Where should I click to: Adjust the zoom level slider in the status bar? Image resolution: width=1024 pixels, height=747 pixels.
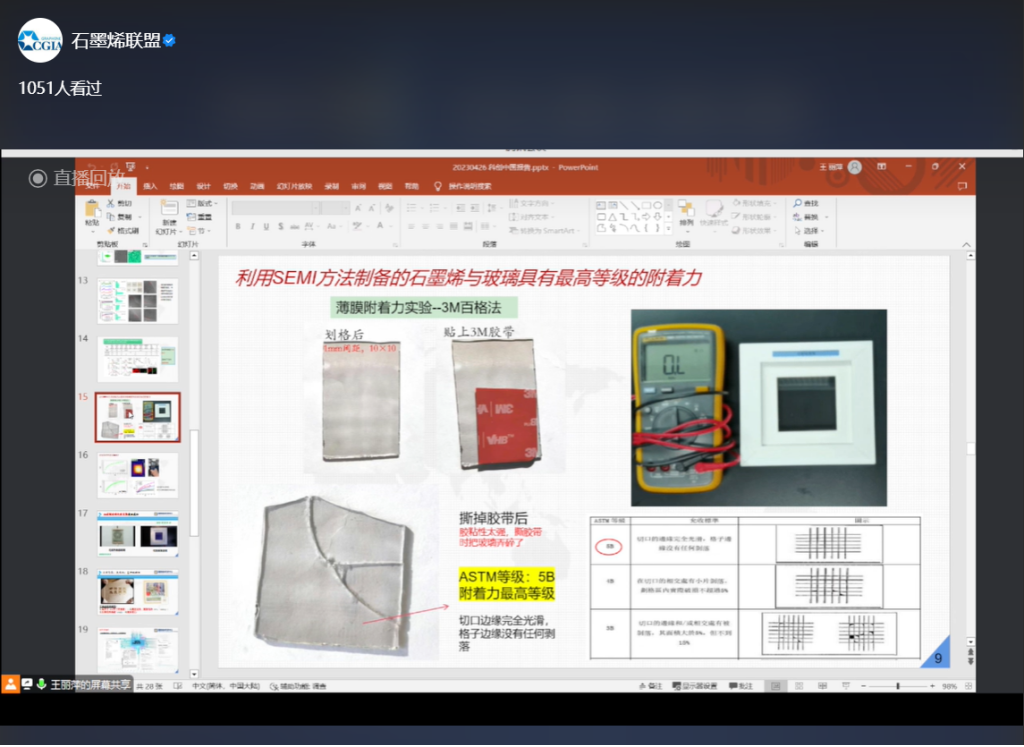898,686
